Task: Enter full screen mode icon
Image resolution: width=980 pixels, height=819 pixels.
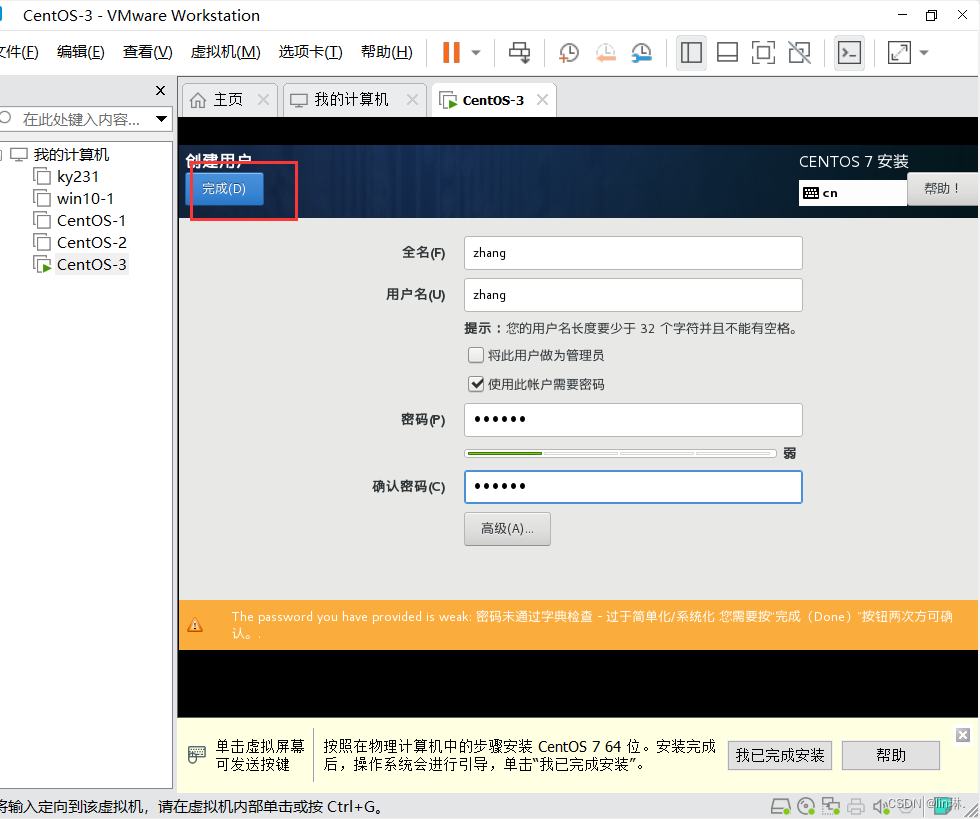Action: (x=763, y=53)
